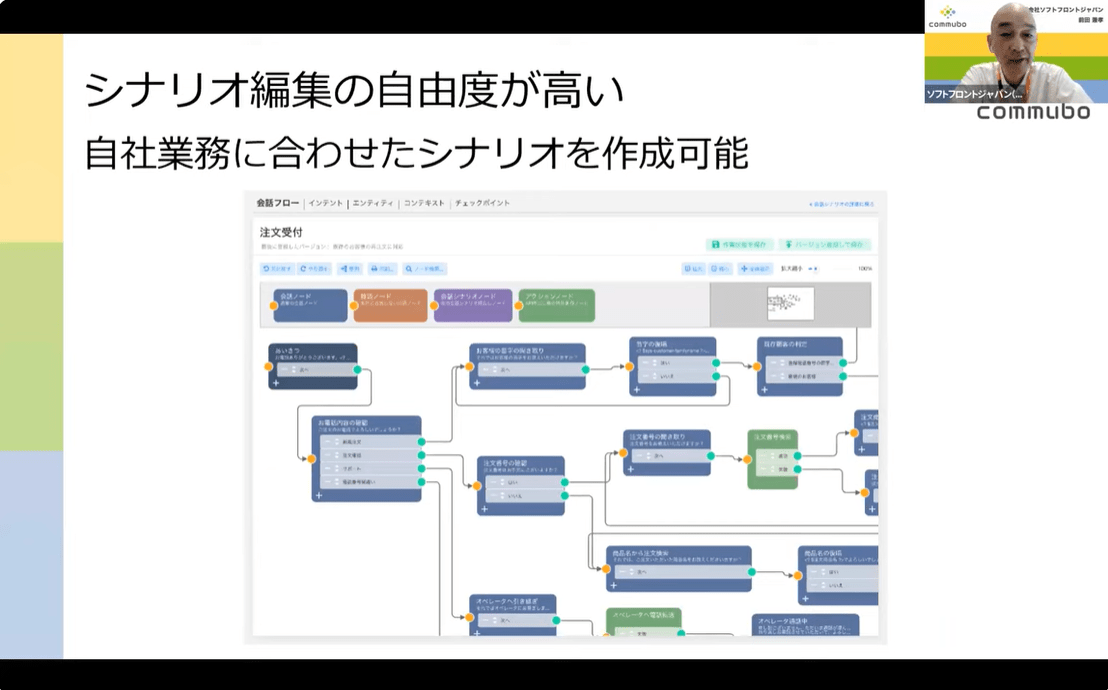Click output port of 注文番号の聞き取り node
This screenshot has height=690, width=1108.
click(711, 456)
